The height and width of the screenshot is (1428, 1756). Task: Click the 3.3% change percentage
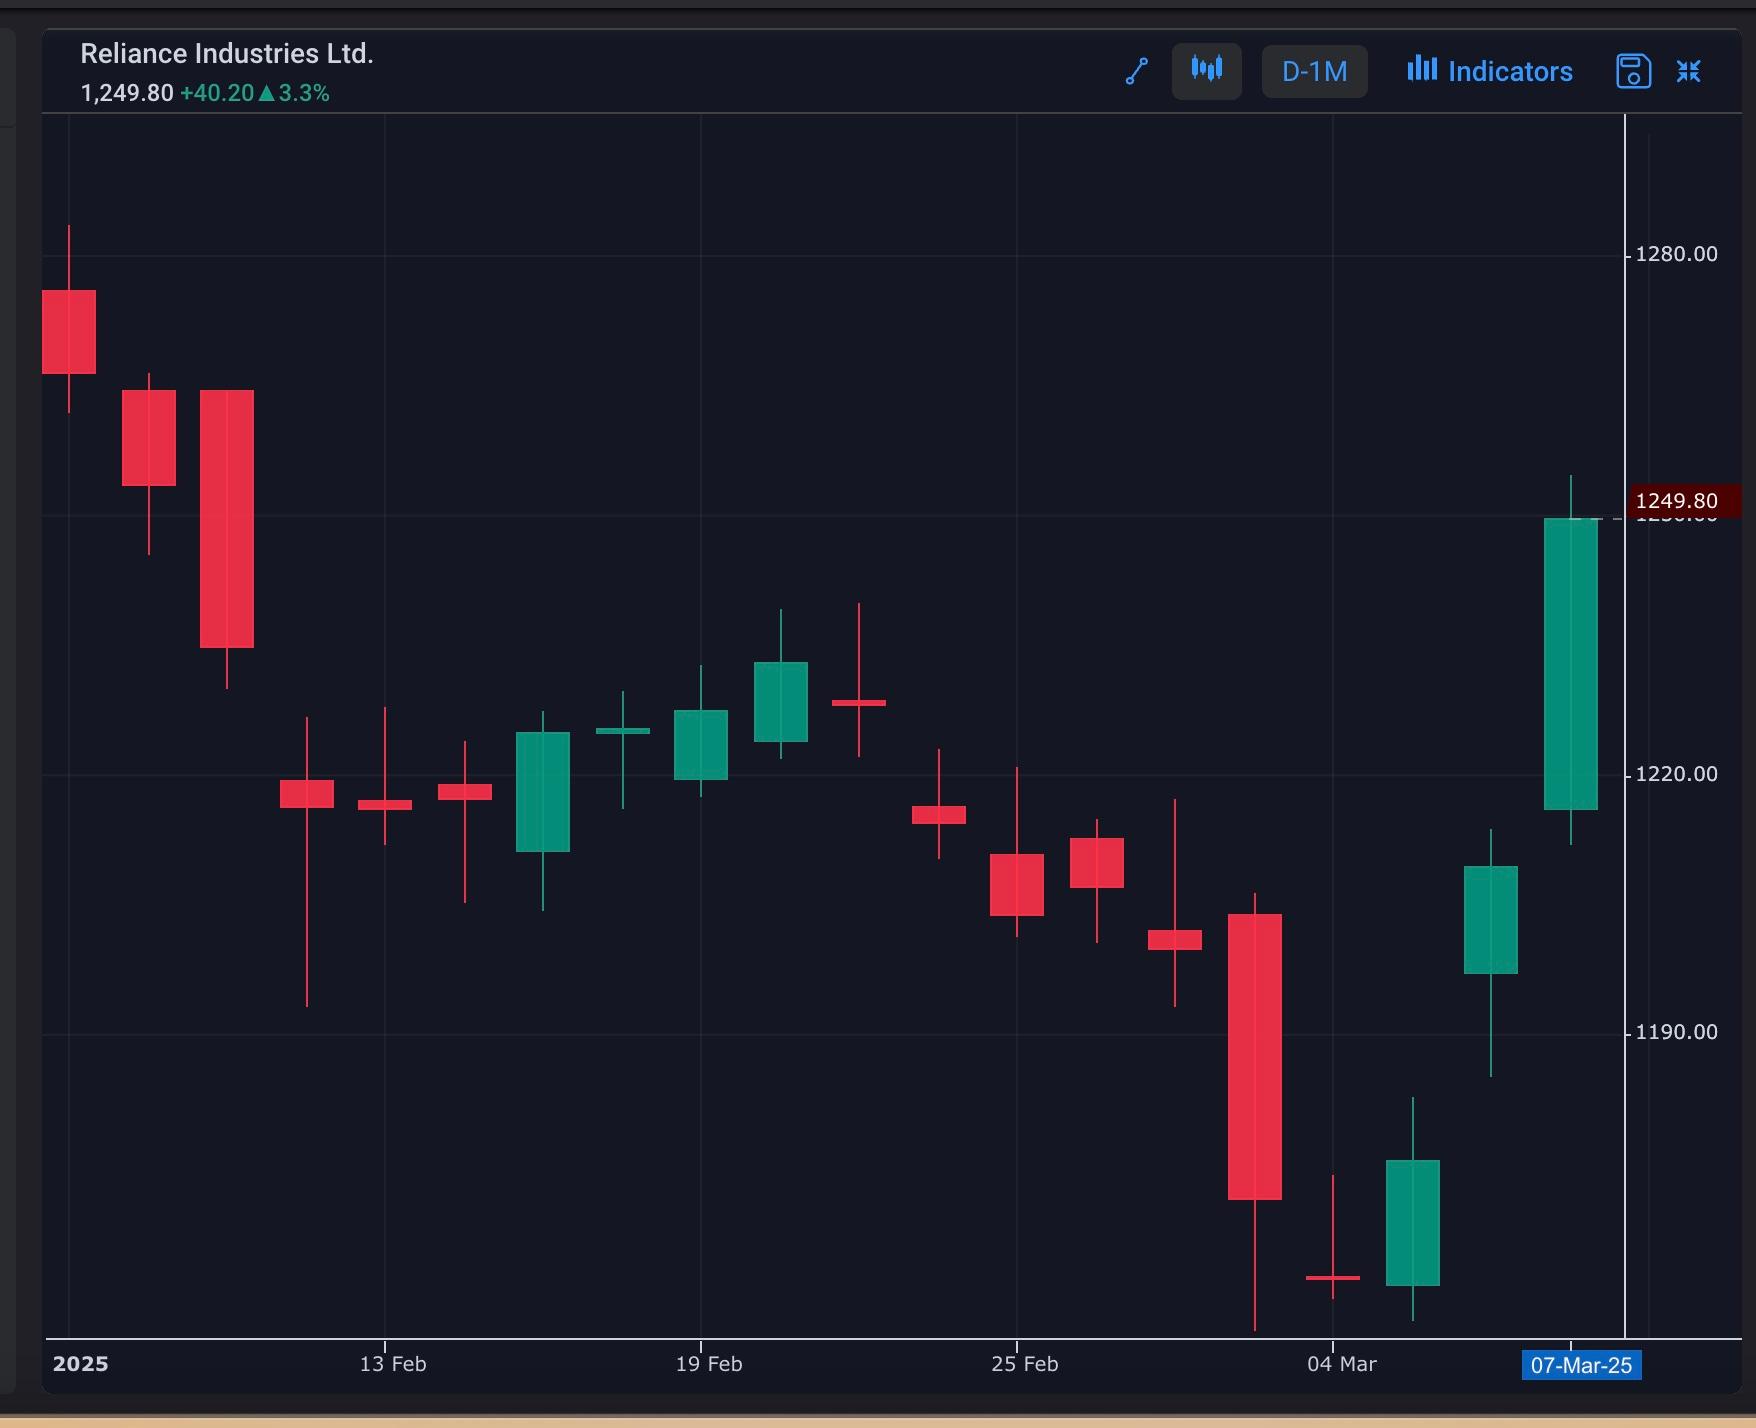[x=304, y=93]
